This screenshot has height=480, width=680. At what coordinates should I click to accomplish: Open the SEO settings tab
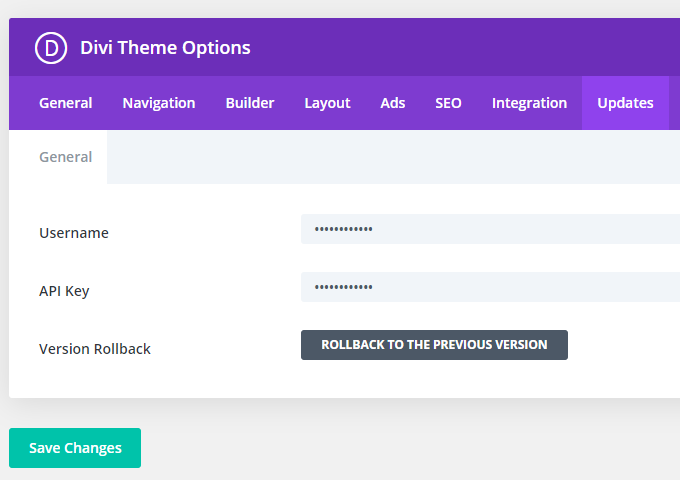[448, 103]
